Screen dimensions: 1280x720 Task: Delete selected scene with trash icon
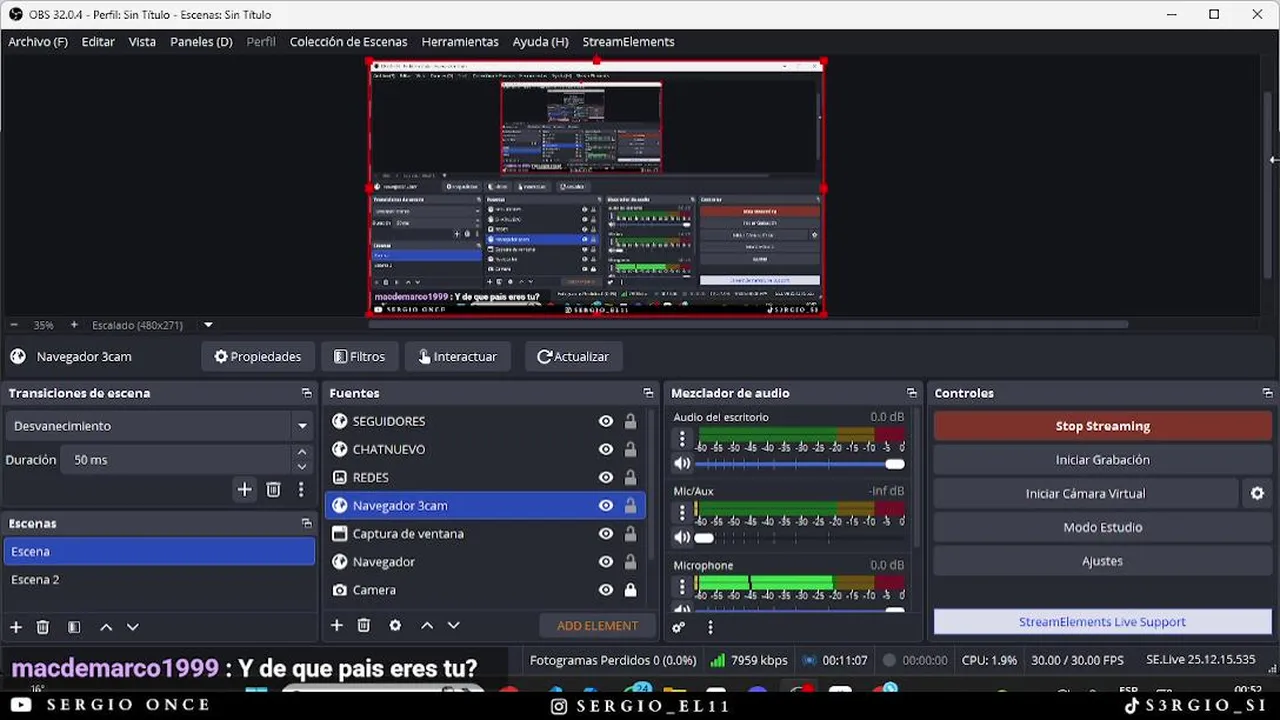43,627
